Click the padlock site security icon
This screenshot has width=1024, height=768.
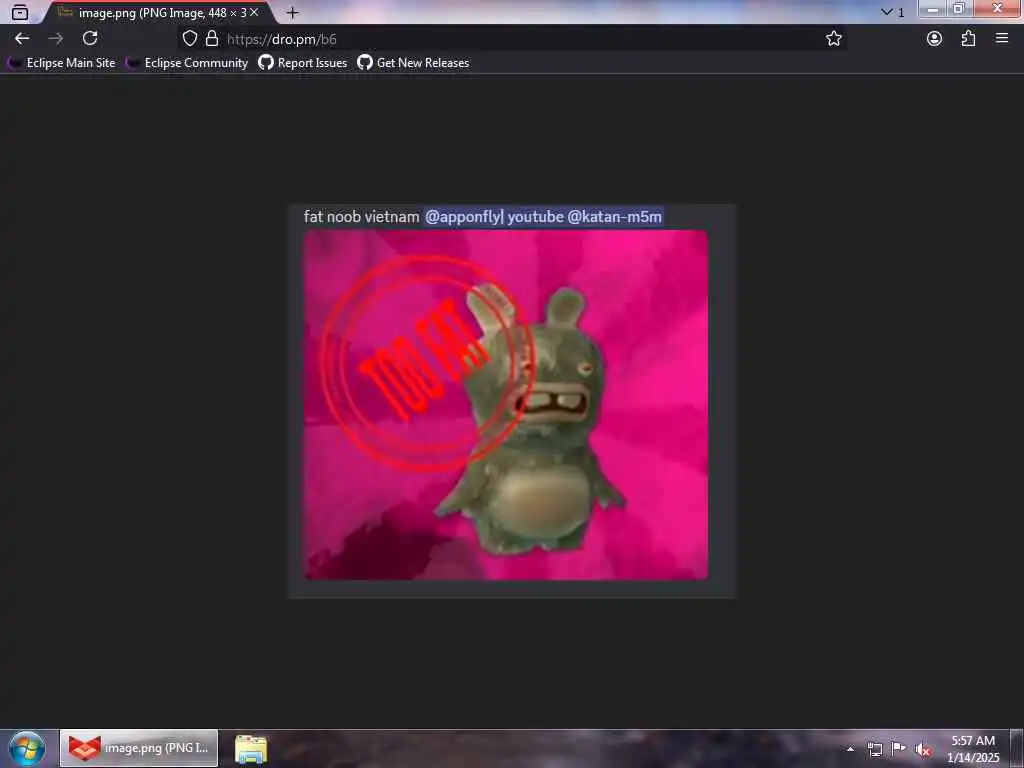(x=212, y=39)
